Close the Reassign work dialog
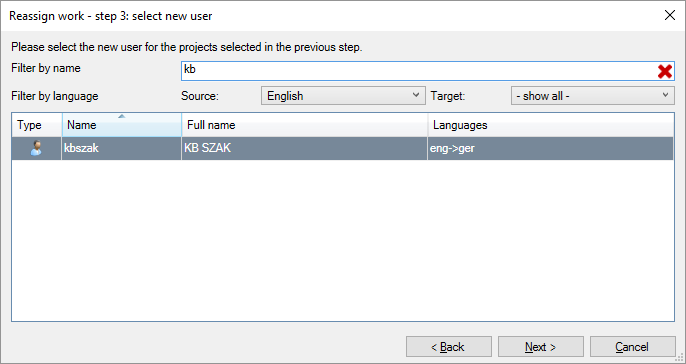The width and height of the screenshot is (686, 364). pyautogui.click(x=669, y=16)
